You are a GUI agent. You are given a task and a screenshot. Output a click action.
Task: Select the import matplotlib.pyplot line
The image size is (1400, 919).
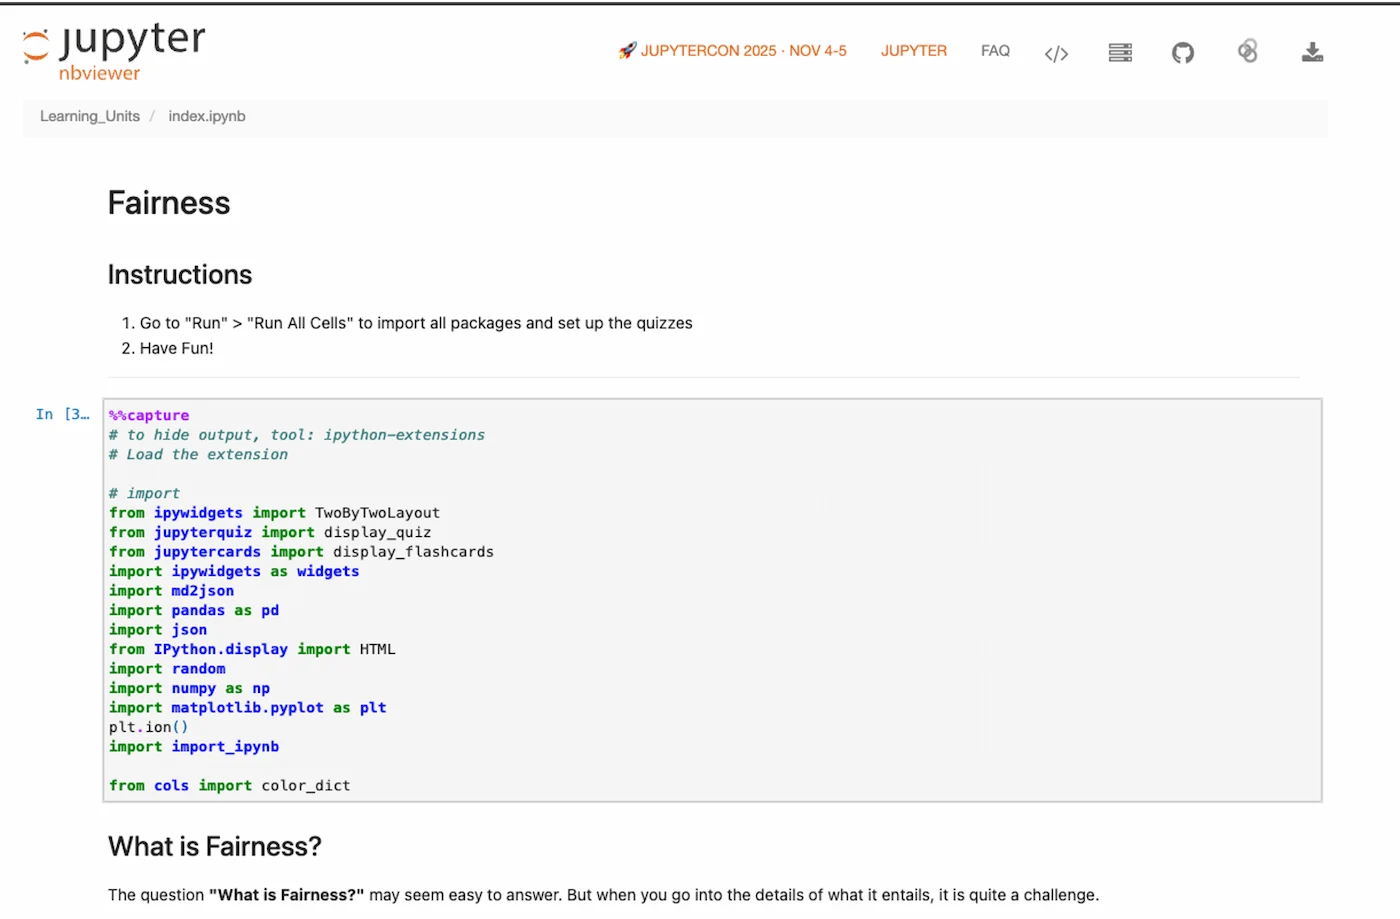coord(246,707)
